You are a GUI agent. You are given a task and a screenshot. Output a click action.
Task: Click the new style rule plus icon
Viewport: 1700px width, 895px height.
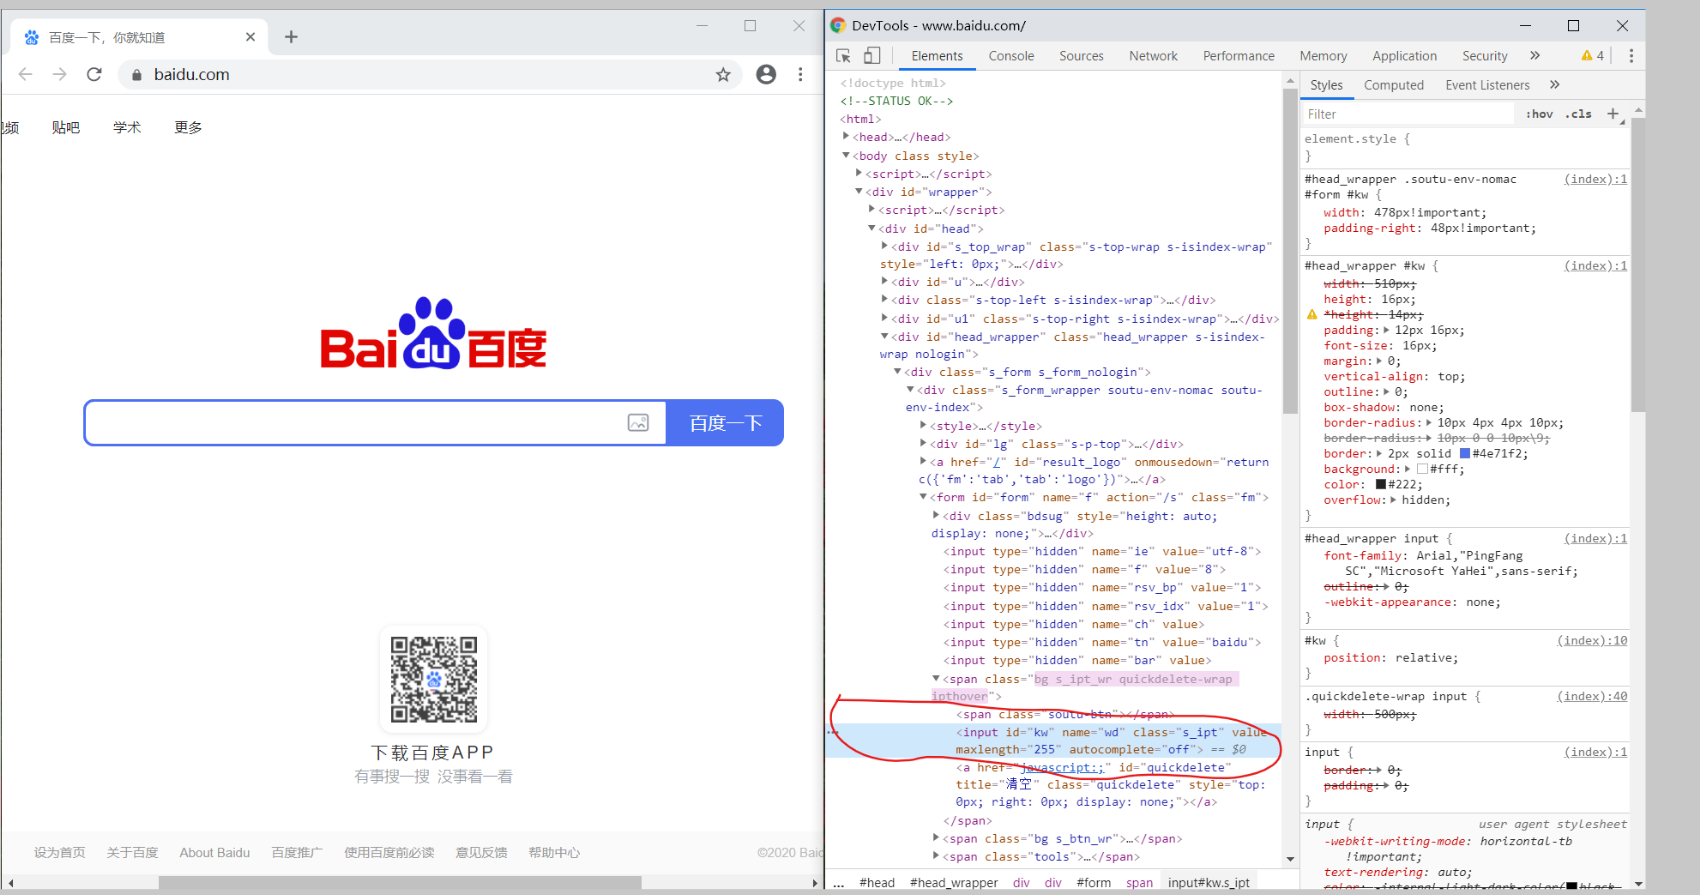tap(1613, 114)
